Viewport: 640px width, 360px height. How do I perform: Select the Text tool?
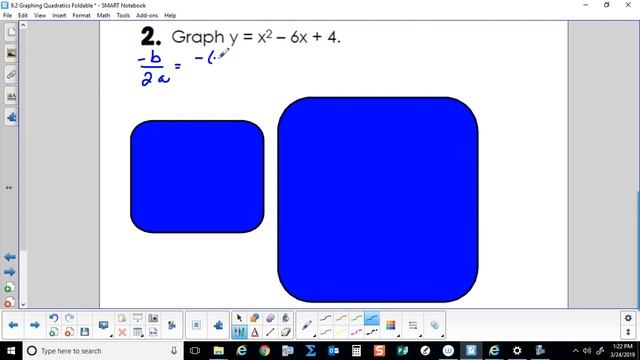(x=255, y=332)
